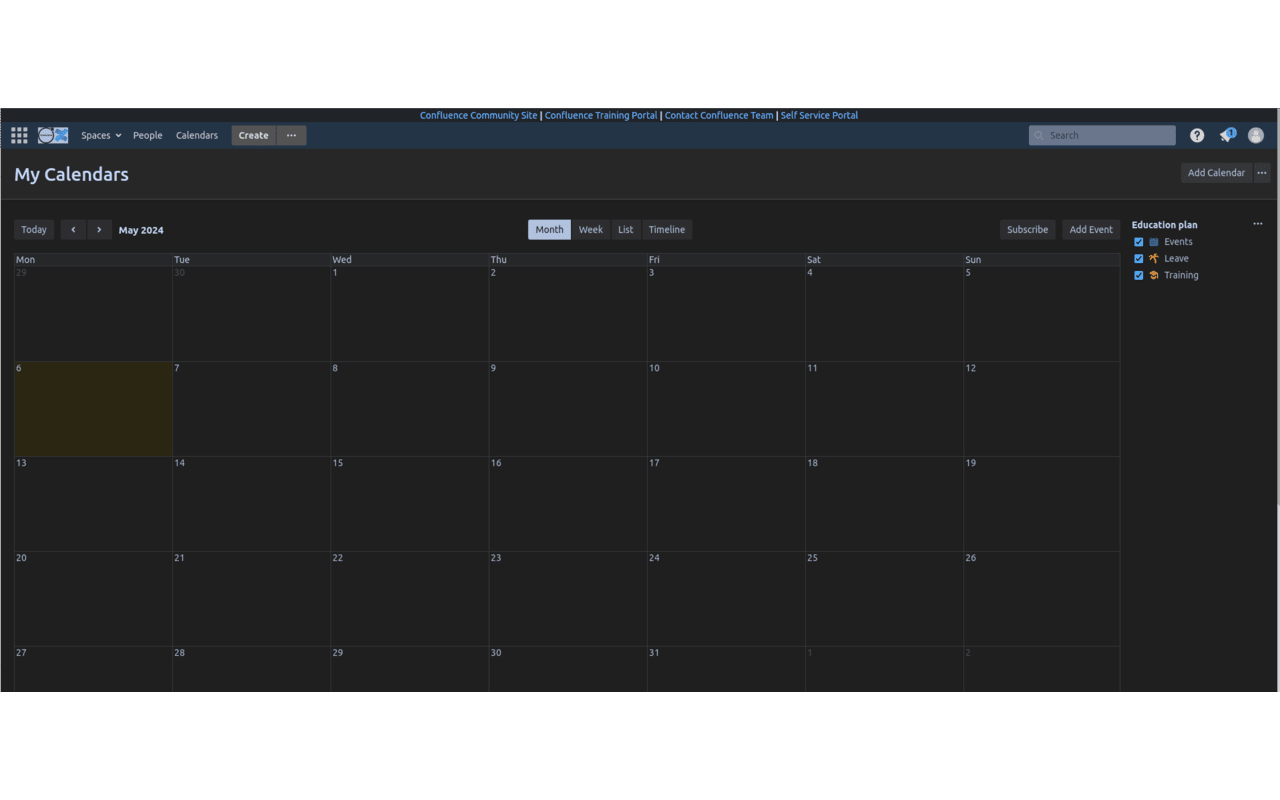Switch to Month view
The image size is (1280, 800).
(549, 230)
